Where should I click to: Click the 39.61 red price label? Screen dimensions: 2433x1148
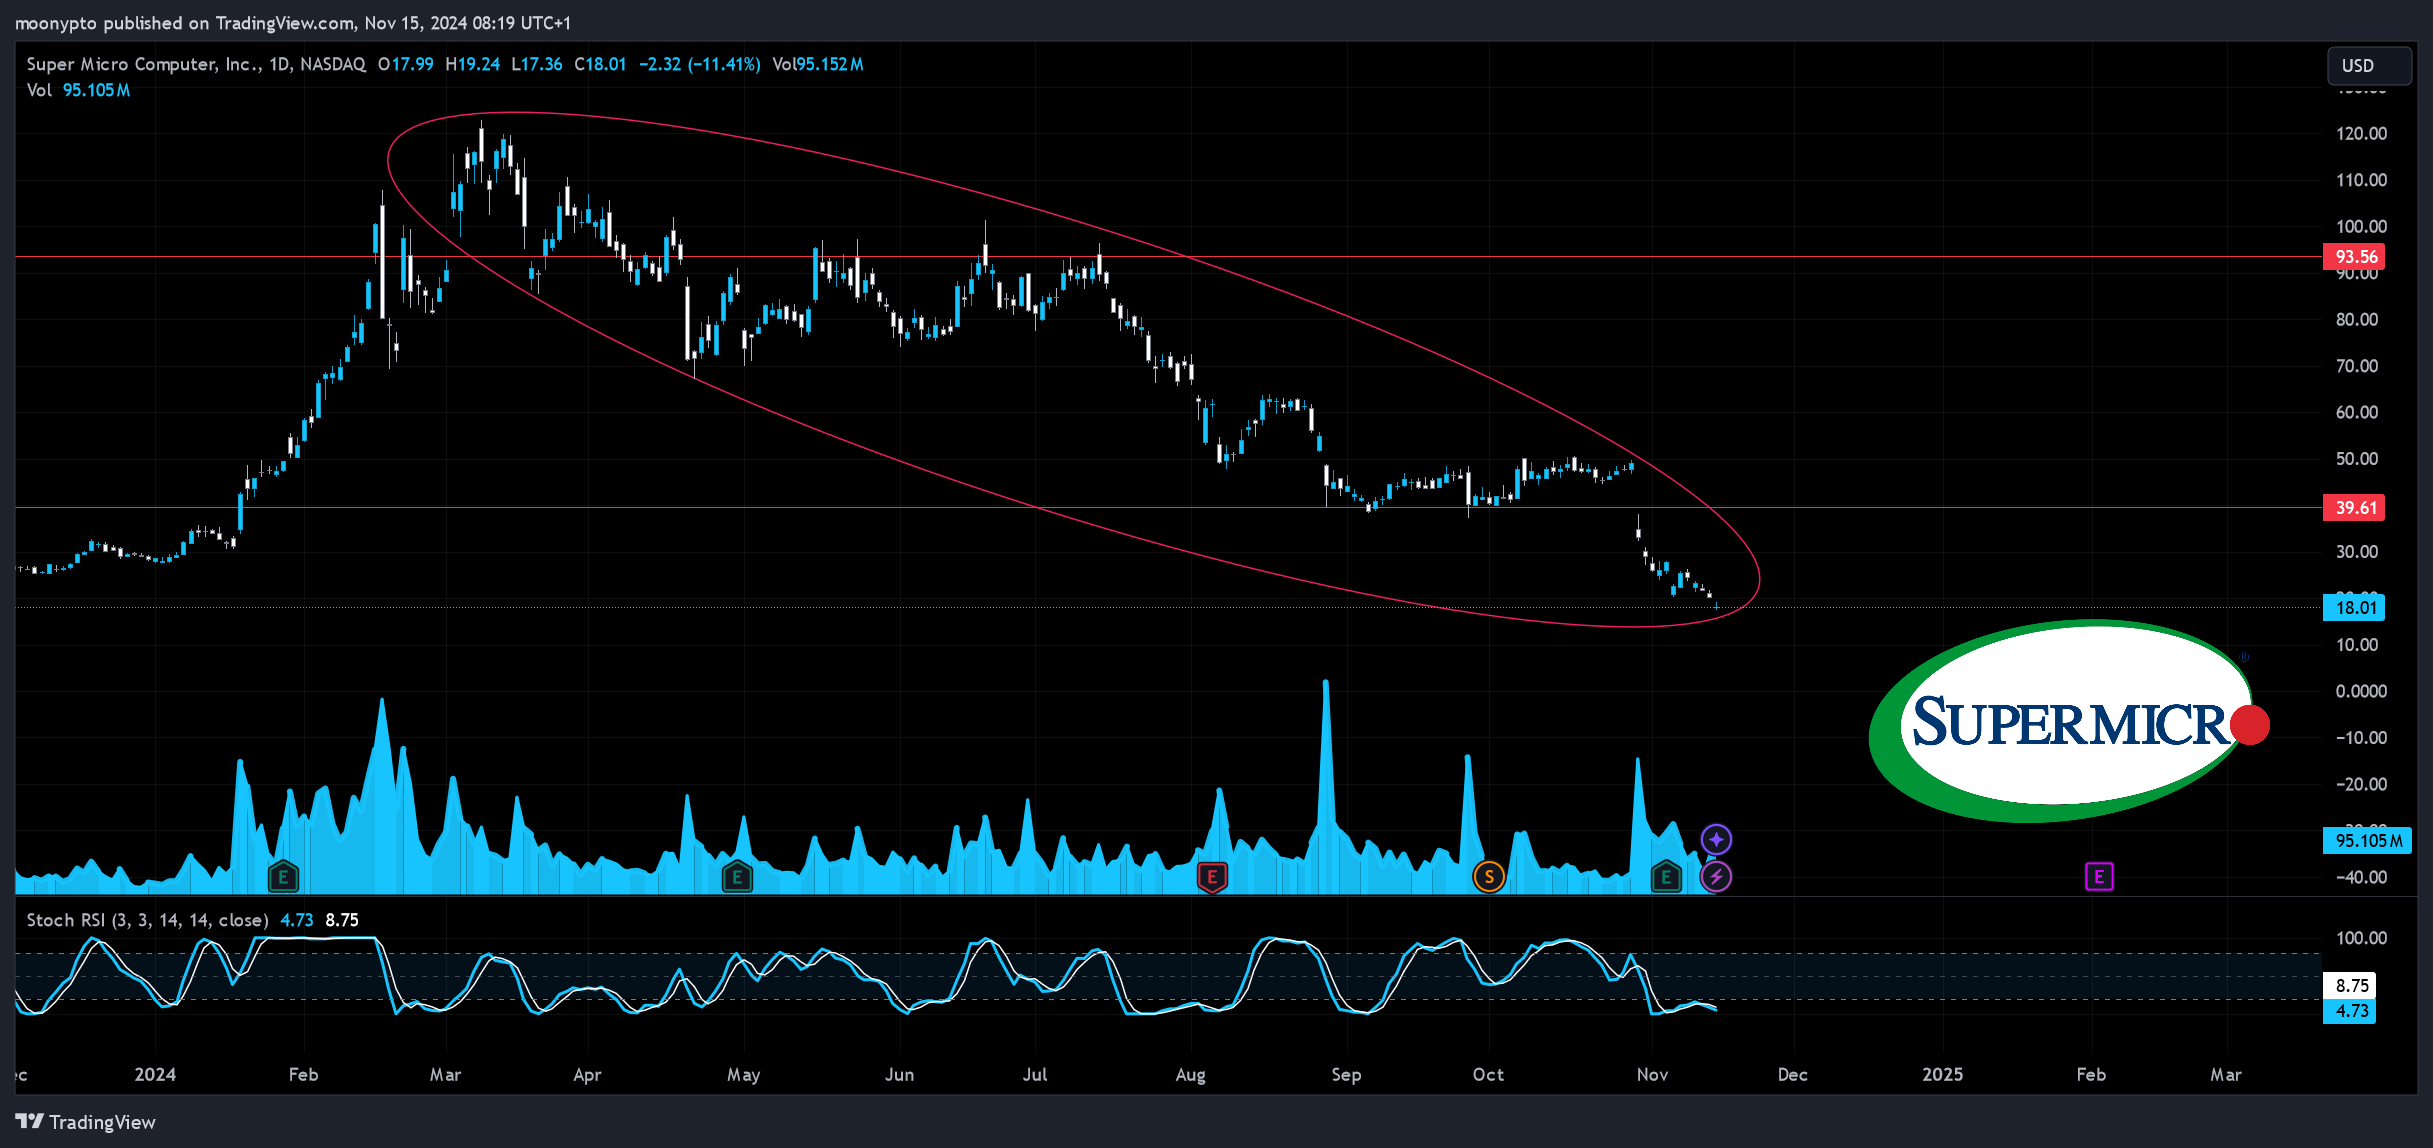[x=2355, y=508]
